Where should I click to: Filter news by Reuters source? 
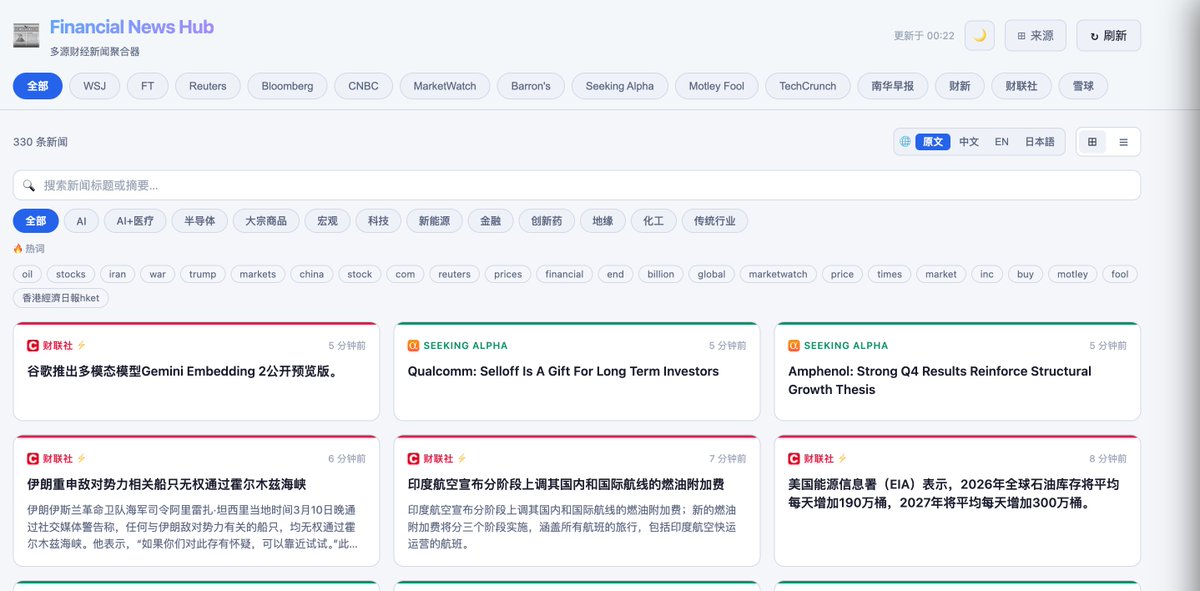point(208,86)
